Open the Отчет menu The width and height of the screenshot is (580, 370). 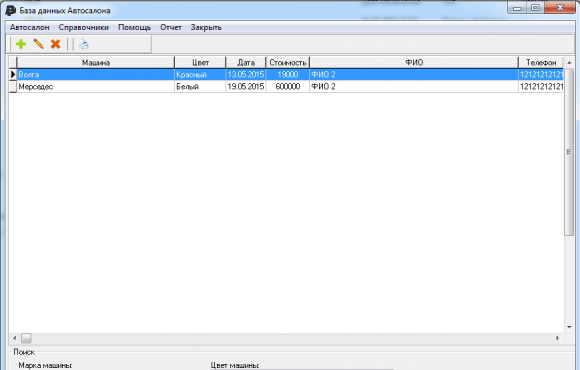[x=171, y=27]
